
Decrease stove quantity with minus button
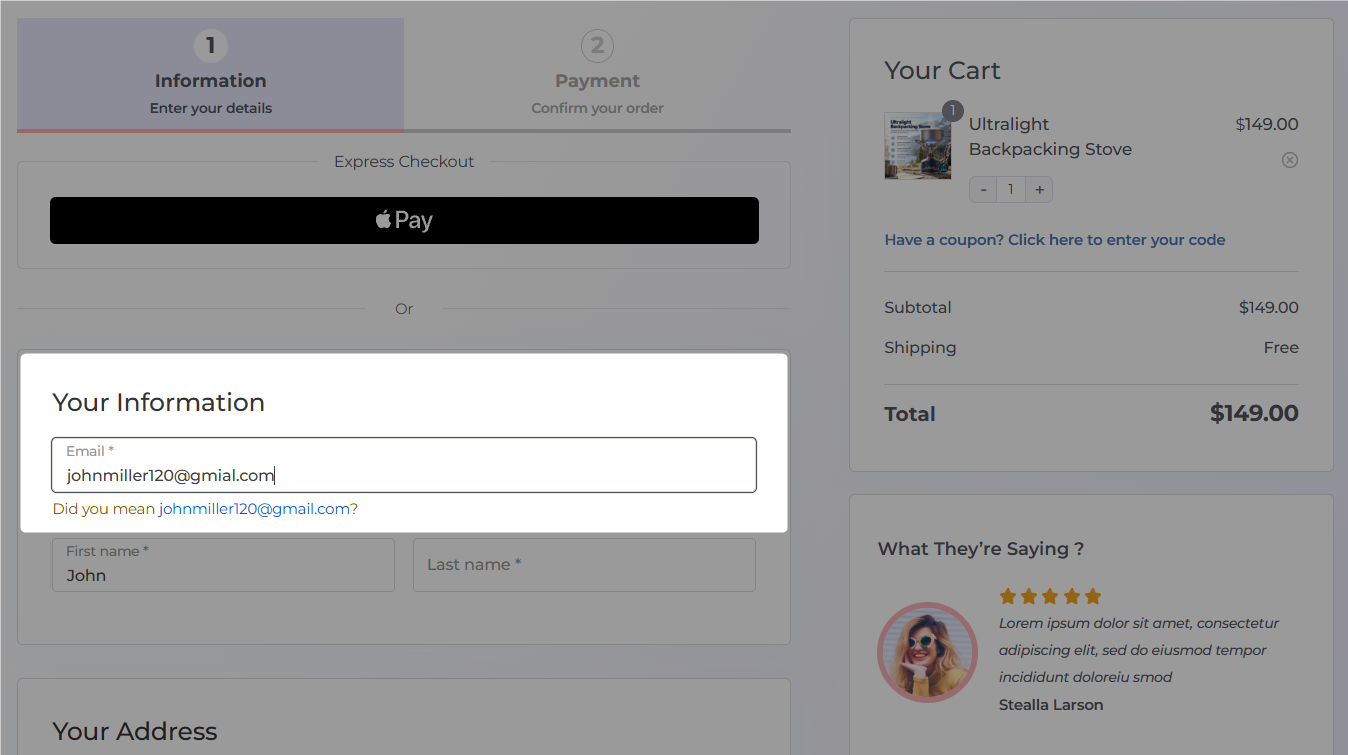point(983,190)
